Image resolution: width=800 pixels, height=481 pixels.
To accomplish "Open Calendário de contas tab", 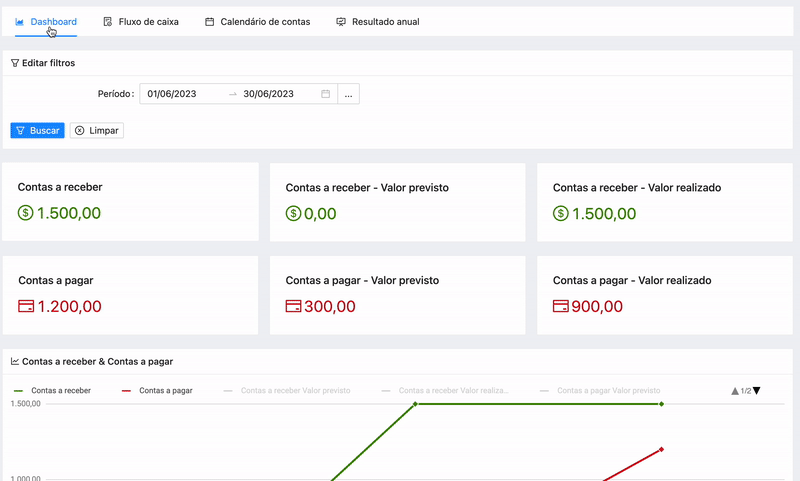I will (258, 22).
